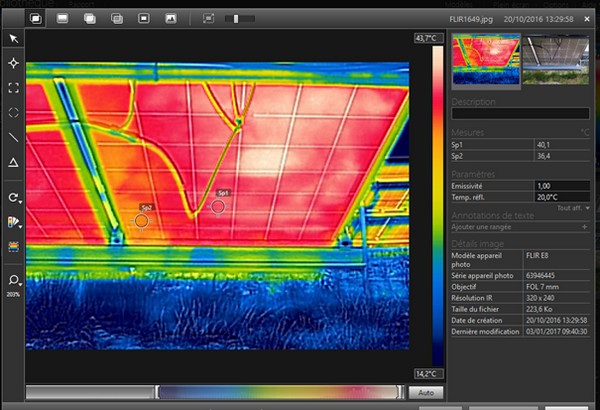The image size is (600, 410).
Task: Click the Dernière modification date 03/01/2017 09:40:30
Action: tap(556, 332)
